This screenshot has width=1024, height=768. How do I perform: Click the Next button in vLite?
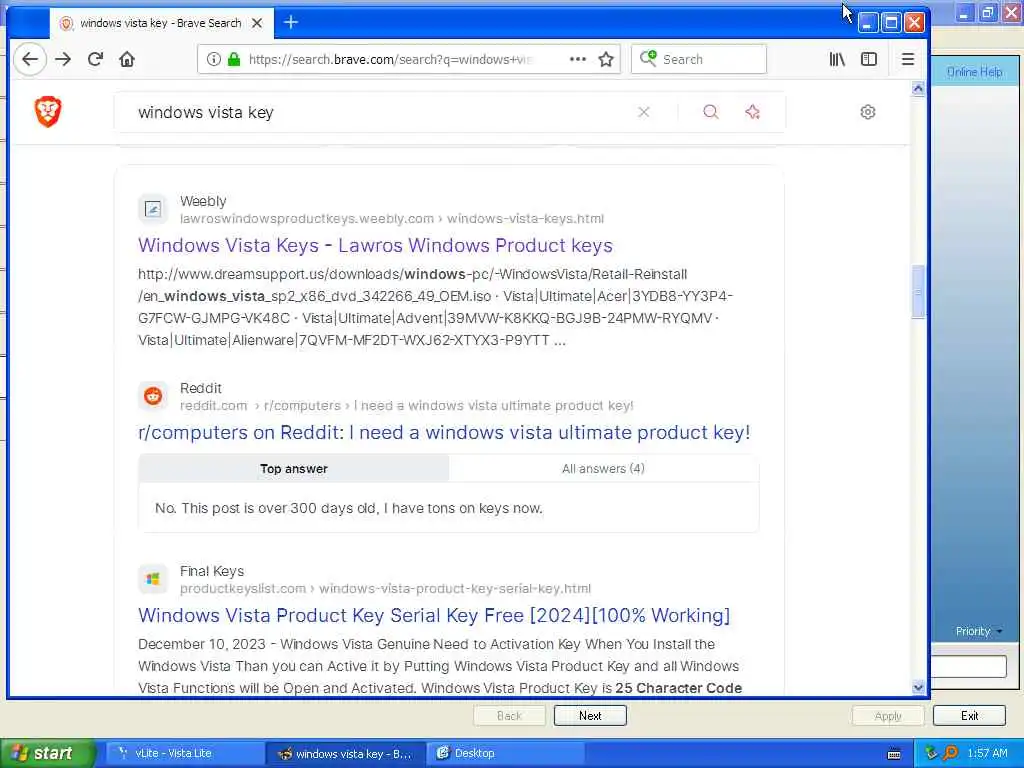click(590, 716)
